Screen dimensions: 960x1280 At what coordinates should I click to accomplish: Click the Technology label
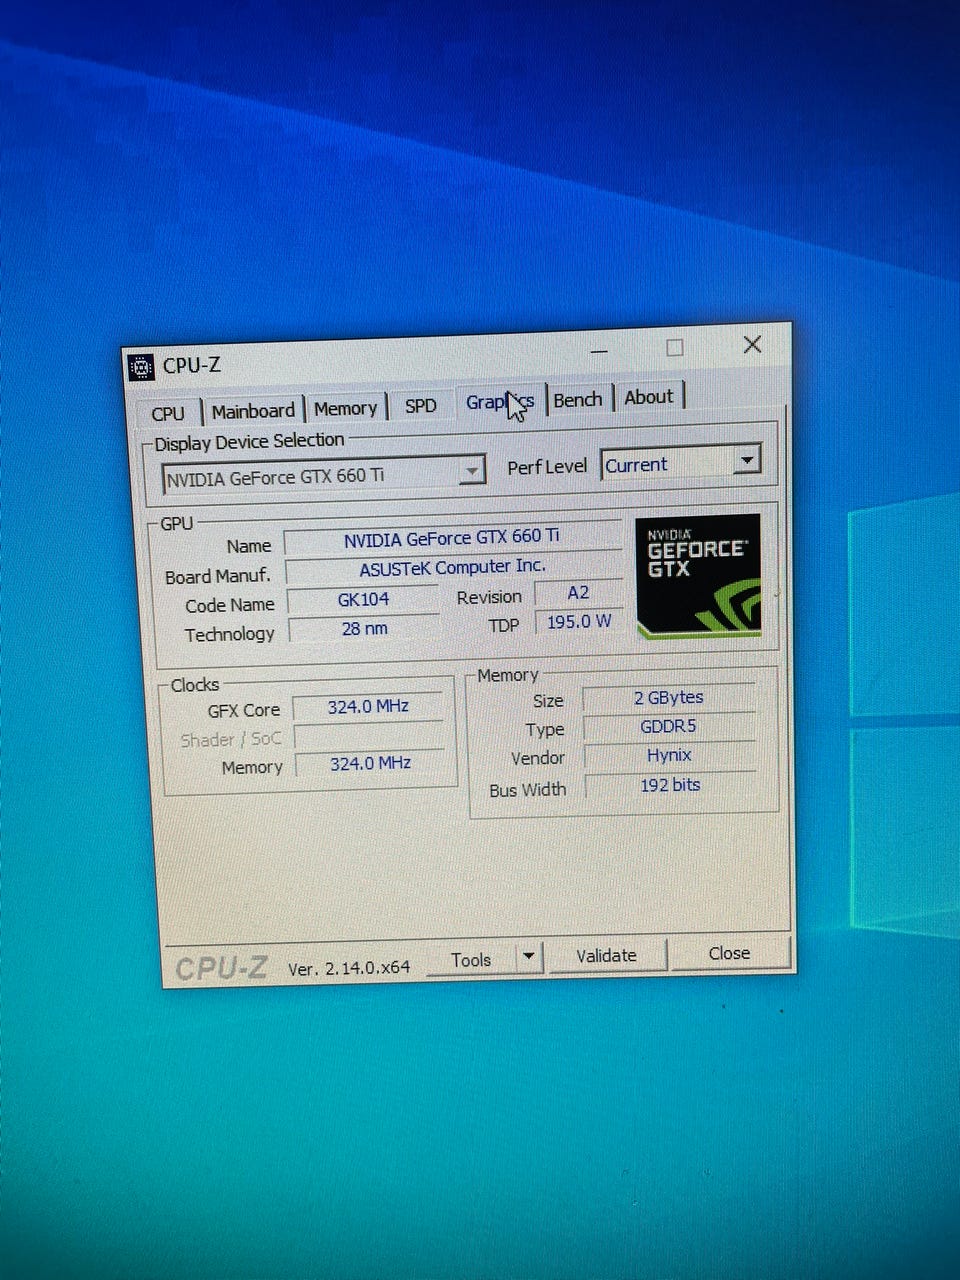coord(229,634)
